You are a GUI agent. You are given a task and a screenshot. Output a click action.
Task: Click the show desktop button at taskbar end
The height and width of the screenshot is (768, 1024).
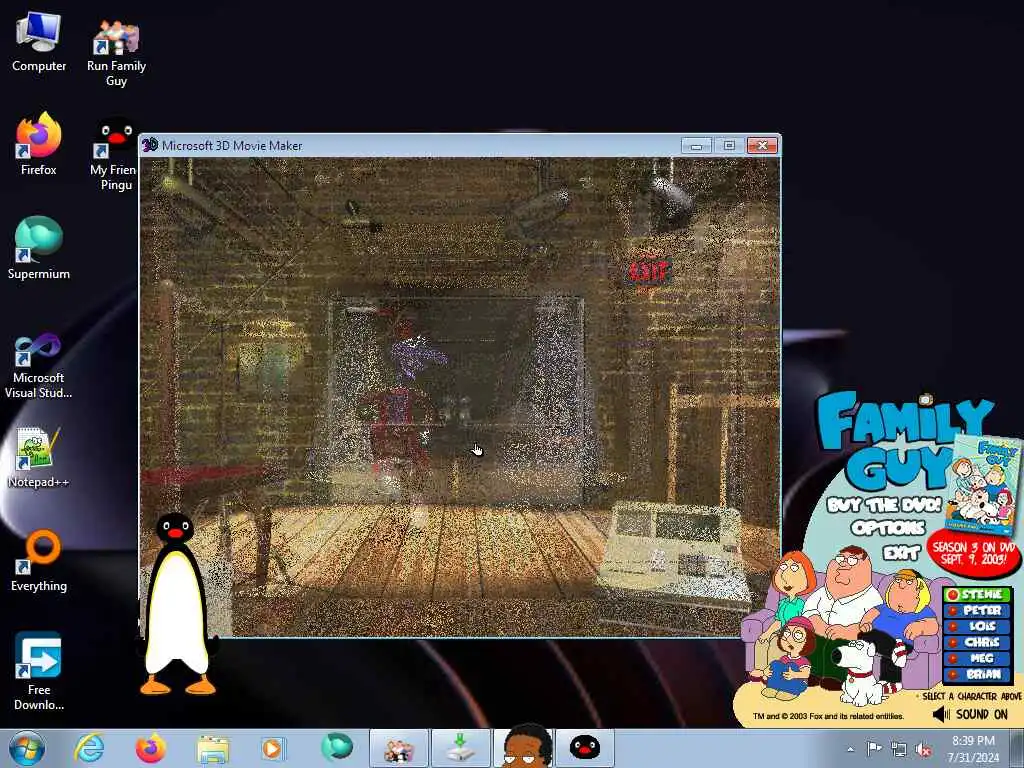[x=1017, y=749]
